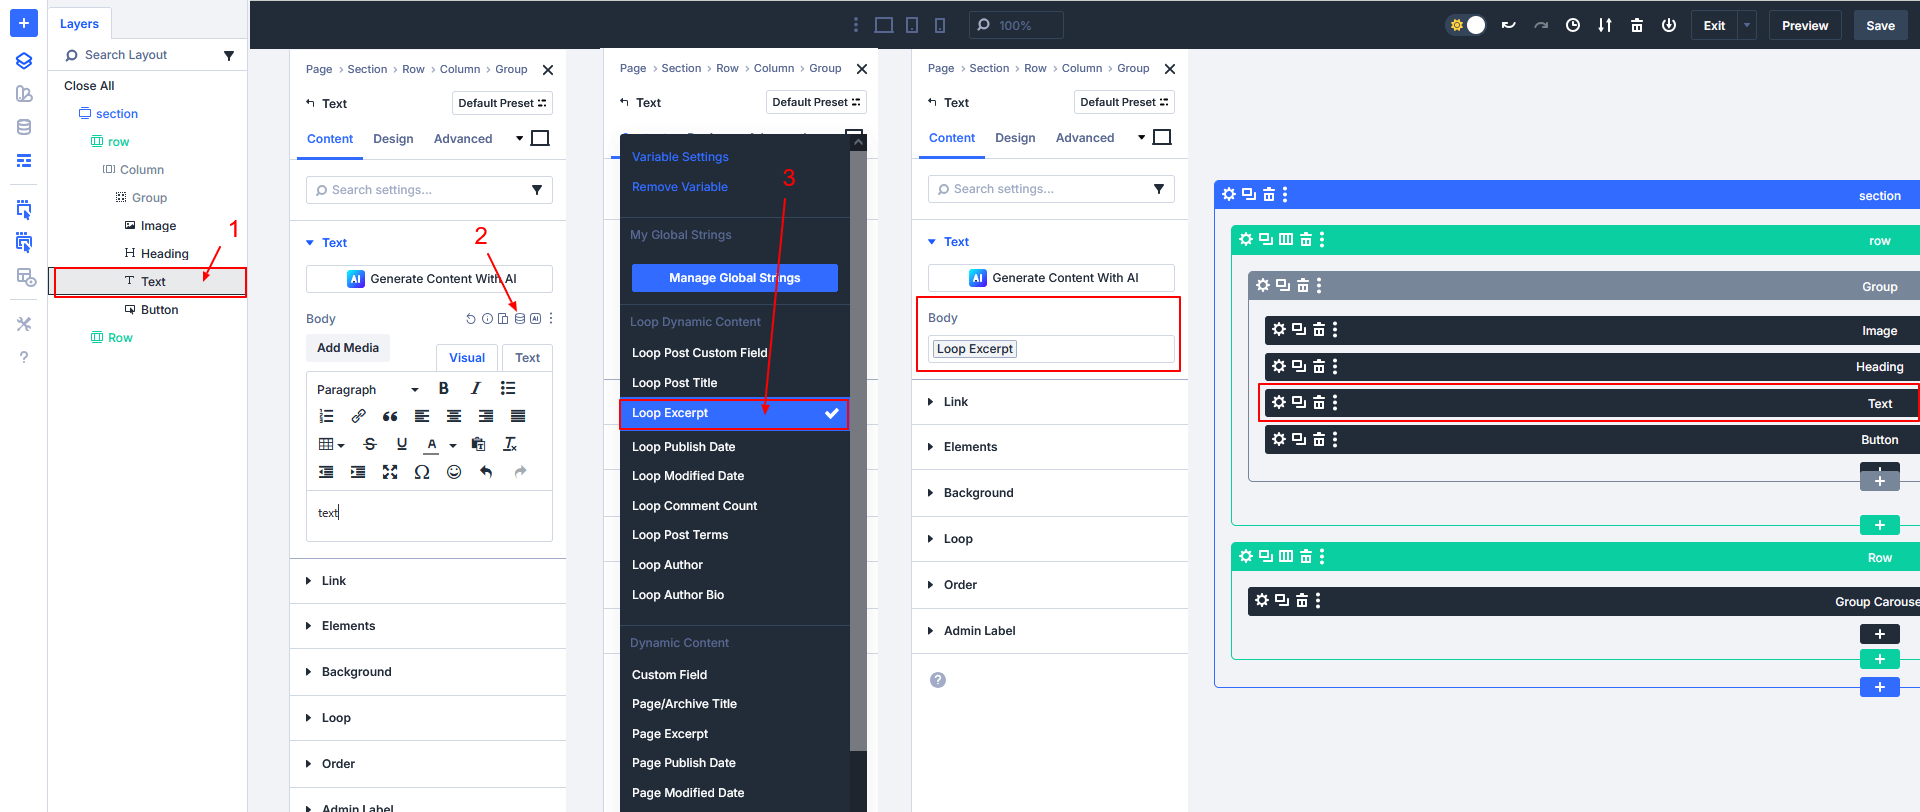The height and width of the screenshot is (812, 1920).
Task: Delete the Button module with its trash icon
Action: click(x=1319, y=439)
